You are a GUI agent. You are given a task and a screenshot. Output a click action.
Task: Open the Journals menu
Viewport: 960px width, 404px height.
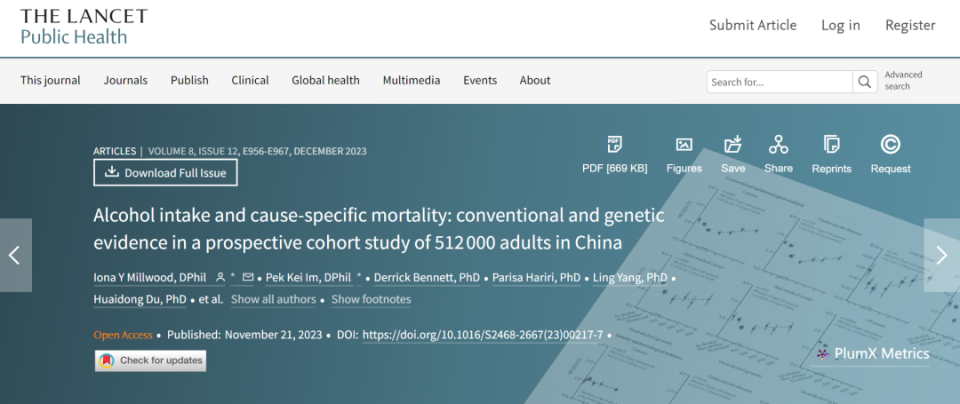pyautogui.click(x=125, y=81)
